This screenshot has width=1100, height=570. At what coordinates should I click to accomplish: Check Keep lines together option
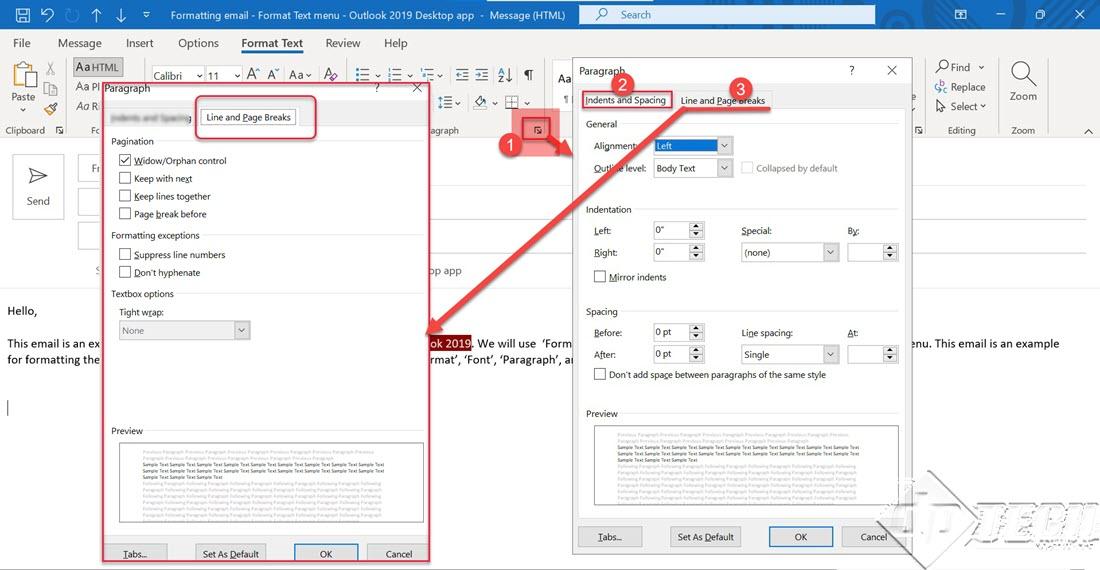(125, 196)
